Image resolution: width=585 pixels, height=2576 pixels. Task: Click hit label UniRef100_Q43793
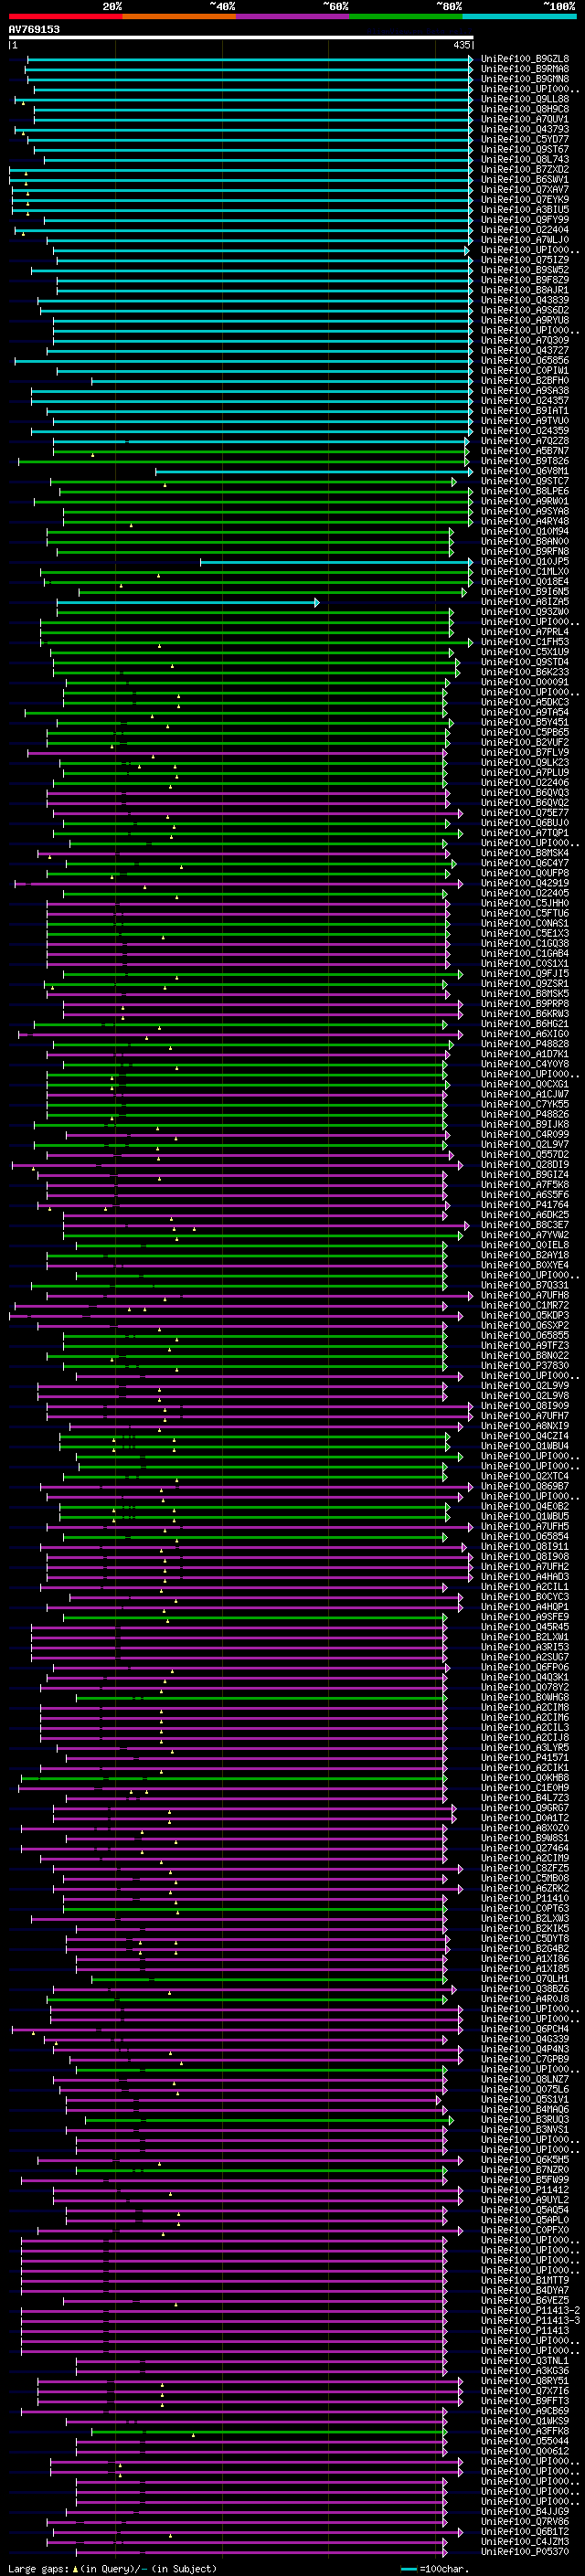525,129
